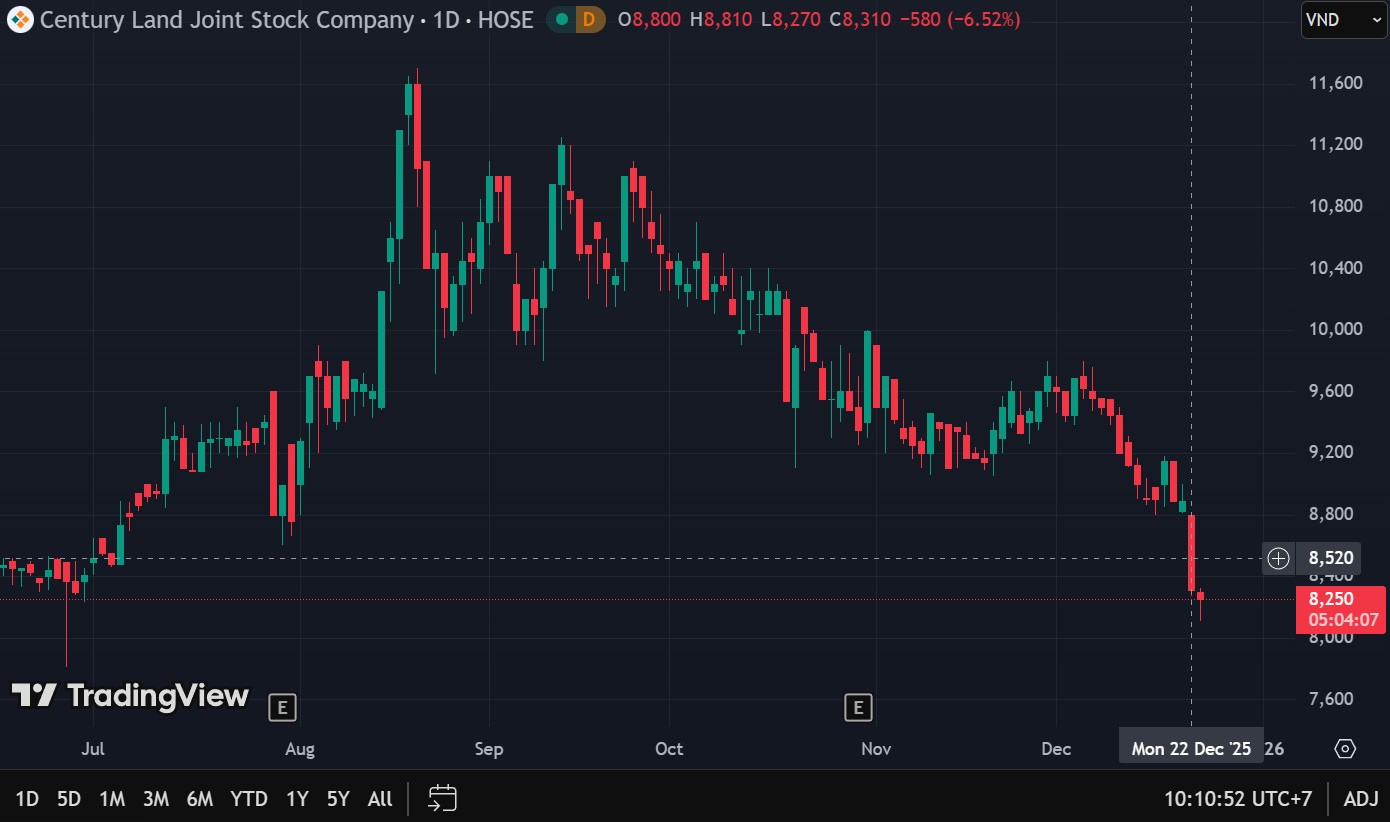
Task: Switch to the 6M time range
Action: click(200, 798)
